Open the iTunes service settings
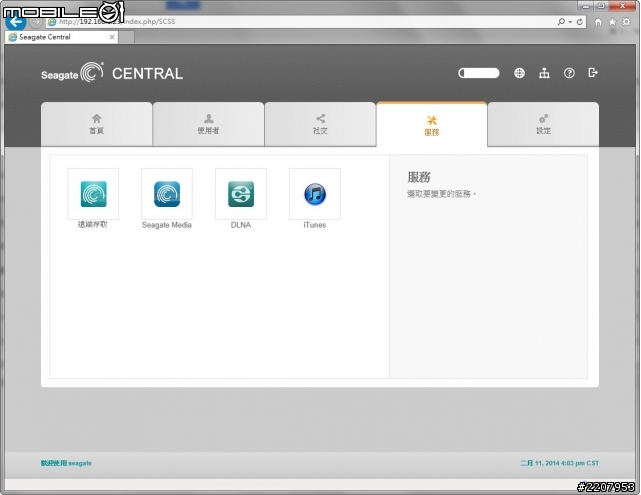Screen dimensions: 641x495 pyautogui.click(x=315, y=194)
